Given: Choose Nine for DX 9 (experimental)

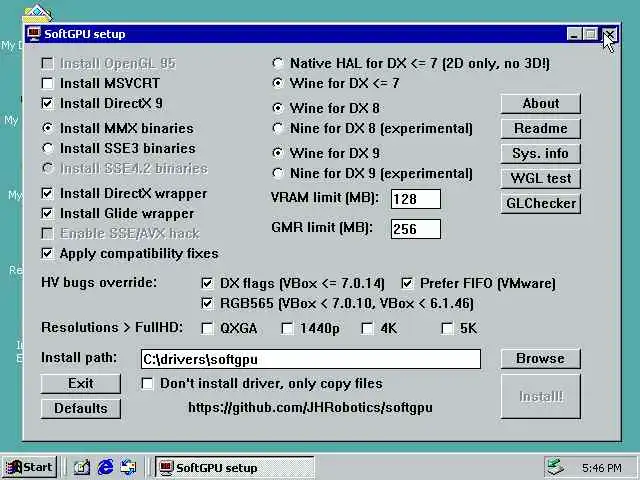Looking at the screenshot, I should [x=278, y=173].
